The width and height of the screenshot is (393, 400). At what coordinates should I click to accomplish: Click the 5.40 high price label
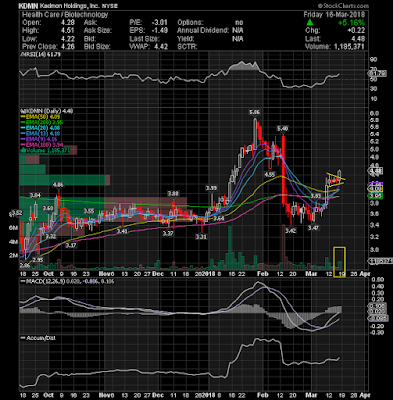(283, 129)
